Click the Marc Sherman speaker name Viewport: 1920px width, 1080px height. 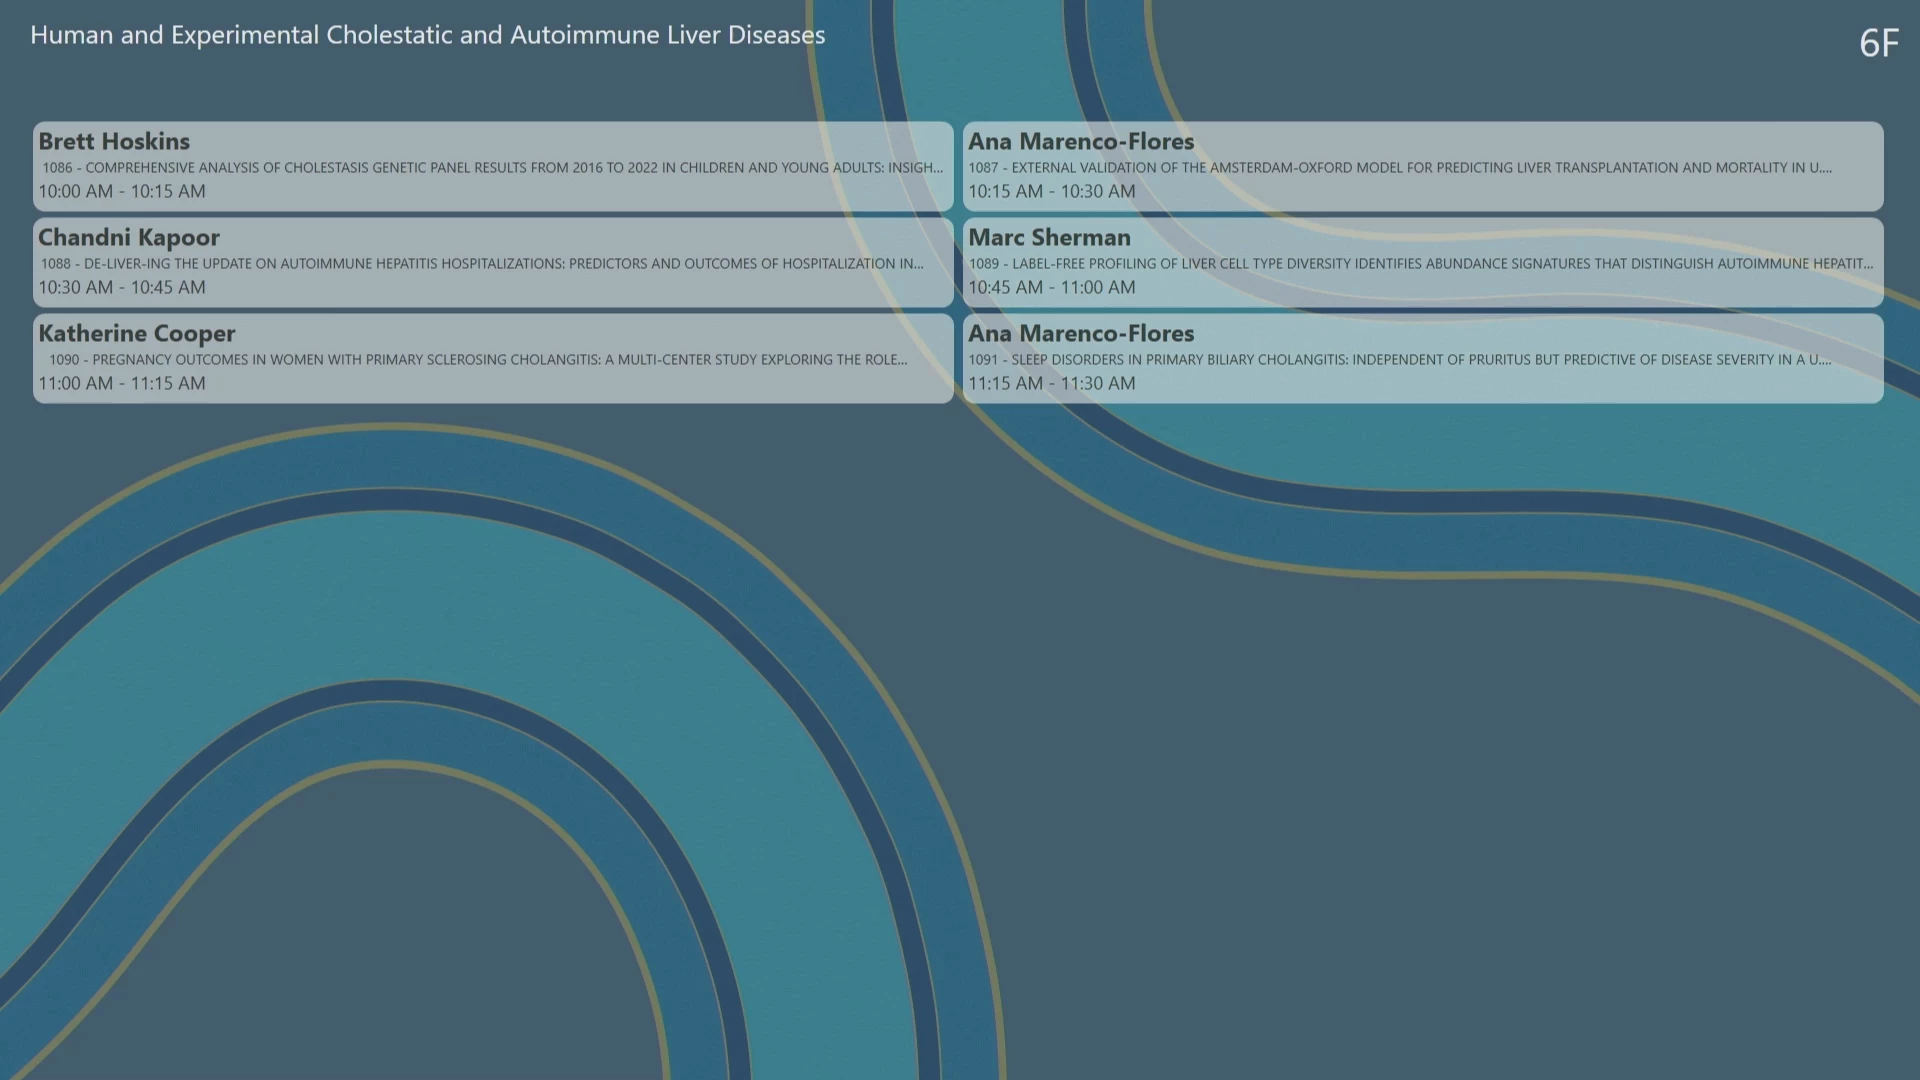pos(1049,238)
